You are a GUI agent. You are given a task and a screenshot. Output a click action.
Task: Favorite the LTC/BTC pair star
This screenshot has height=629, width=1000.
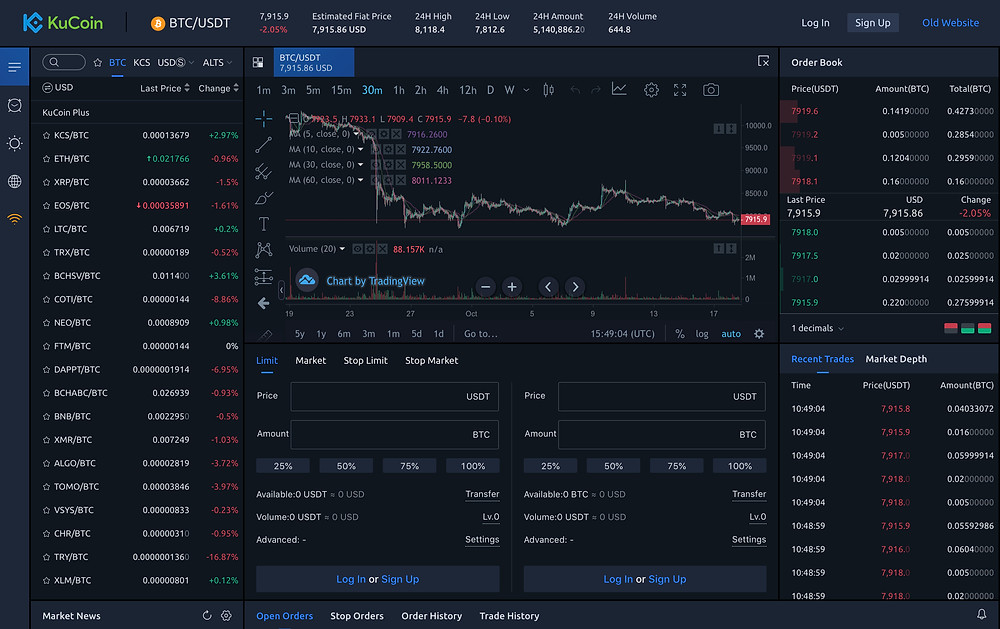coord(46,229)
